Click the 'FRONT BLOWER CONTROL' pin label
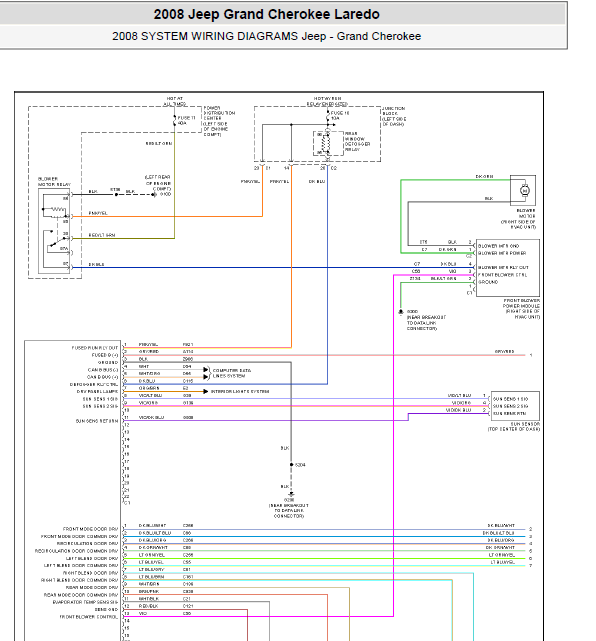 [x=89, y=617]
